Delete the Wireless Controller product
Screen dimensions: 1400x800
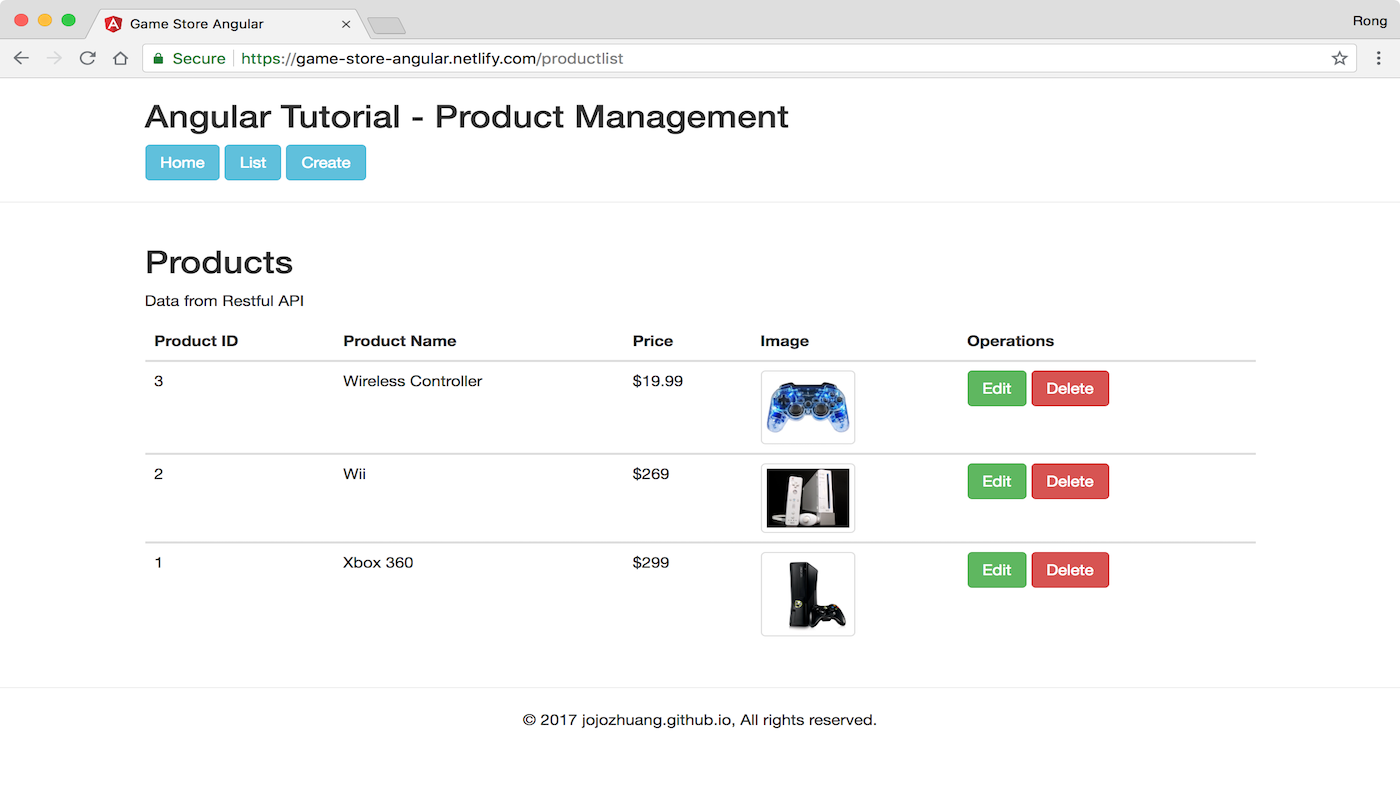coord(1070,388)
